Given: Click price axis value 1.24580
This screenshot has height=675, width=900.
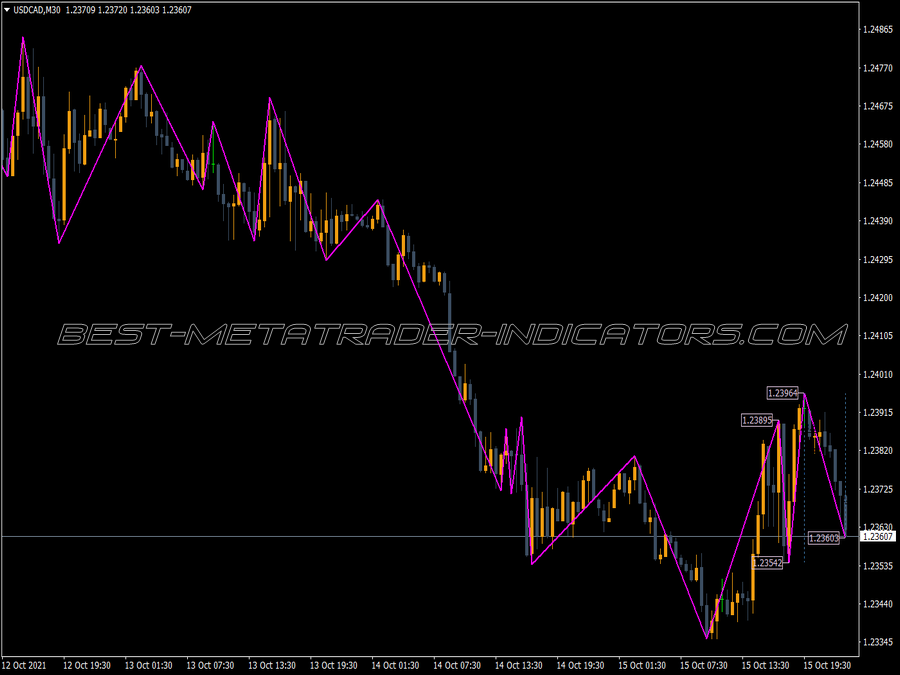Looking at the screenshot, I should point(878,144).
